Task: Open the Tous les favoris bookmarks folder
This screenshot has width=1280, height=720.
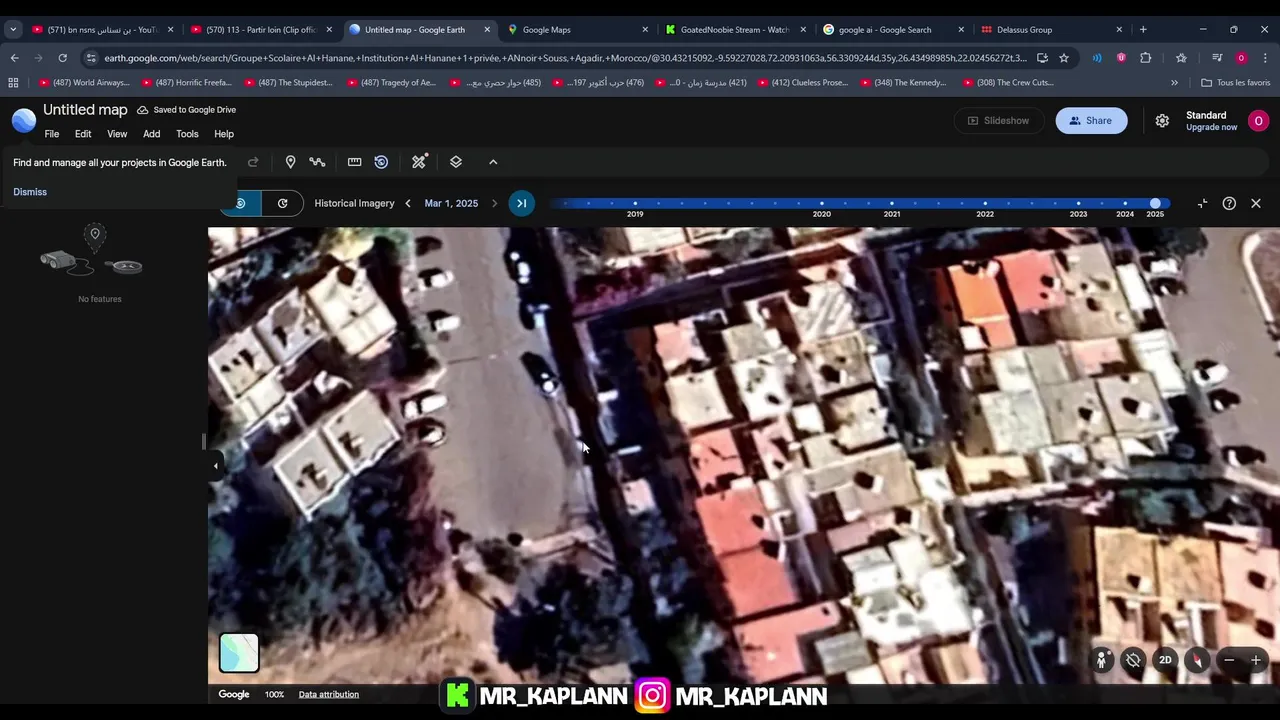Action: (x=1236, y=83)
